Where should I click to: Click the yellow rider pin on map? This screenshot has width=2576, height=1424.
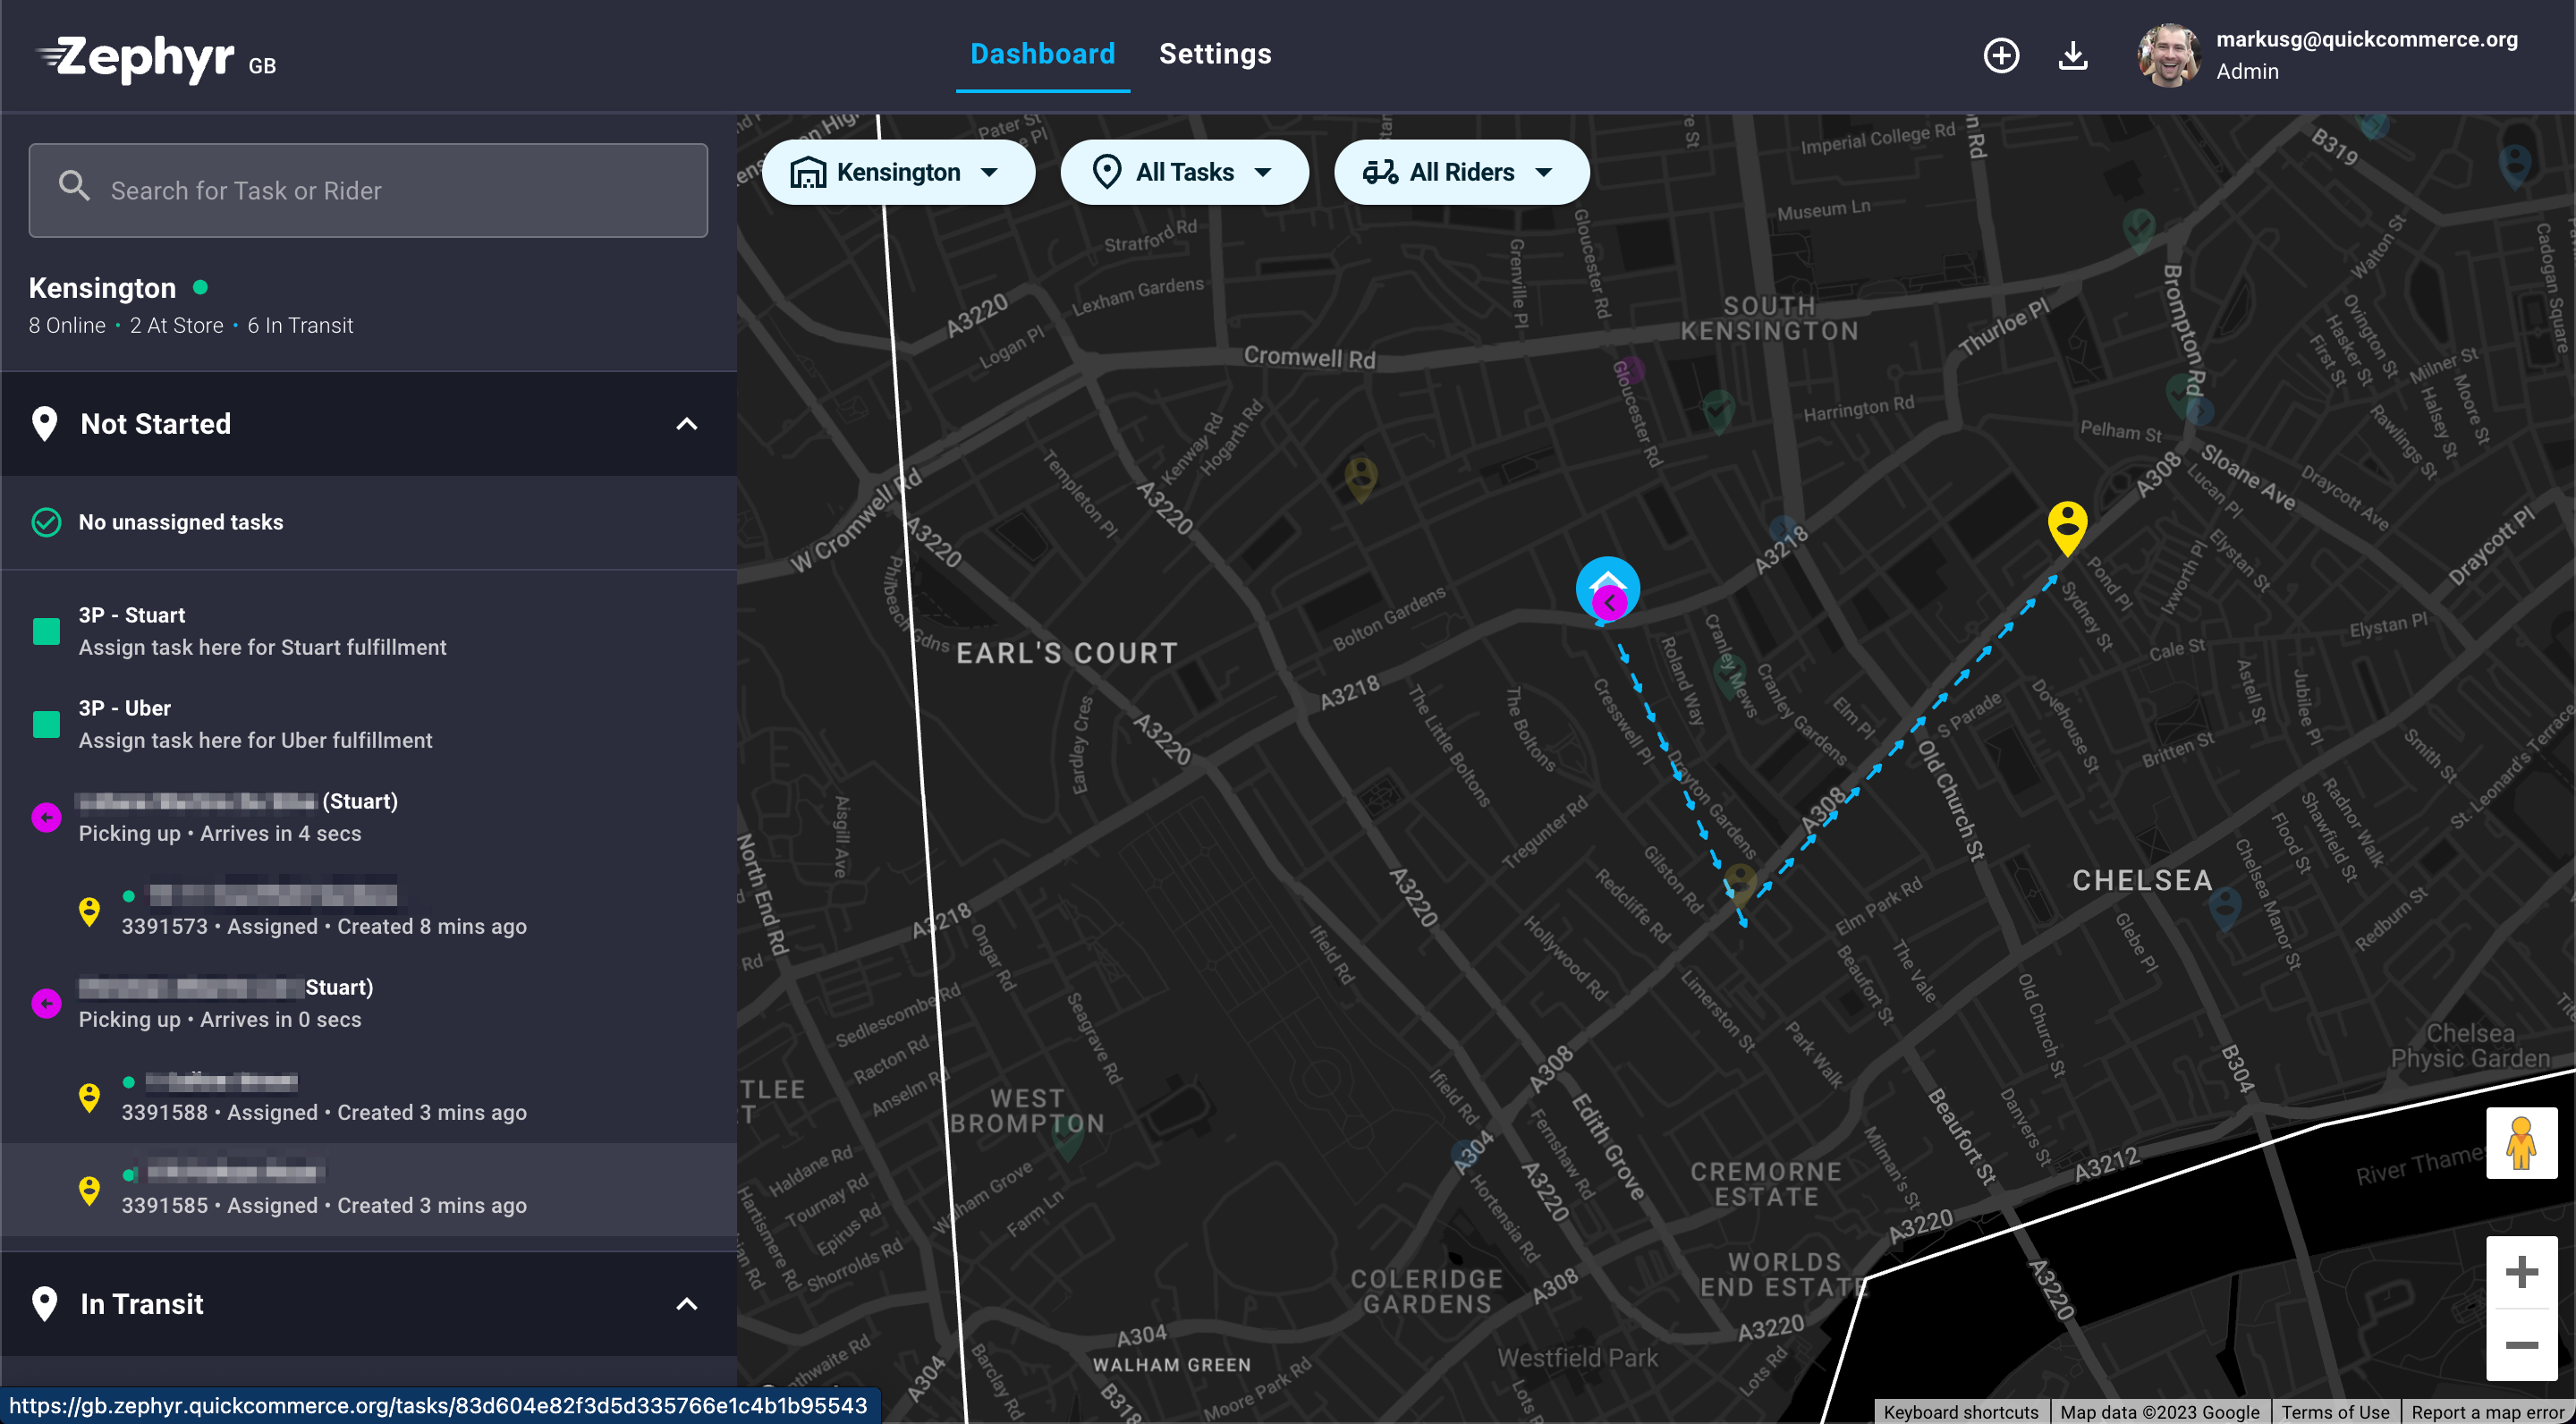coord(2067,527)
